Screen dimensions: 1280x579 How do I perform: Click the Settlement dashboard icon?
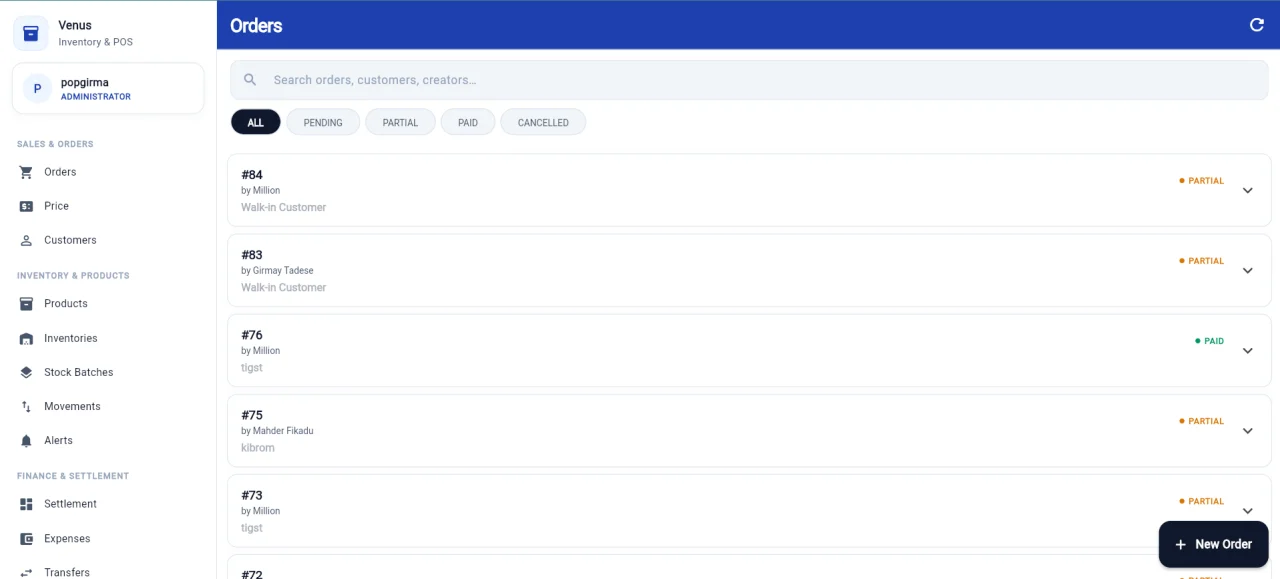pyautogui.click(x=26, y=504)
